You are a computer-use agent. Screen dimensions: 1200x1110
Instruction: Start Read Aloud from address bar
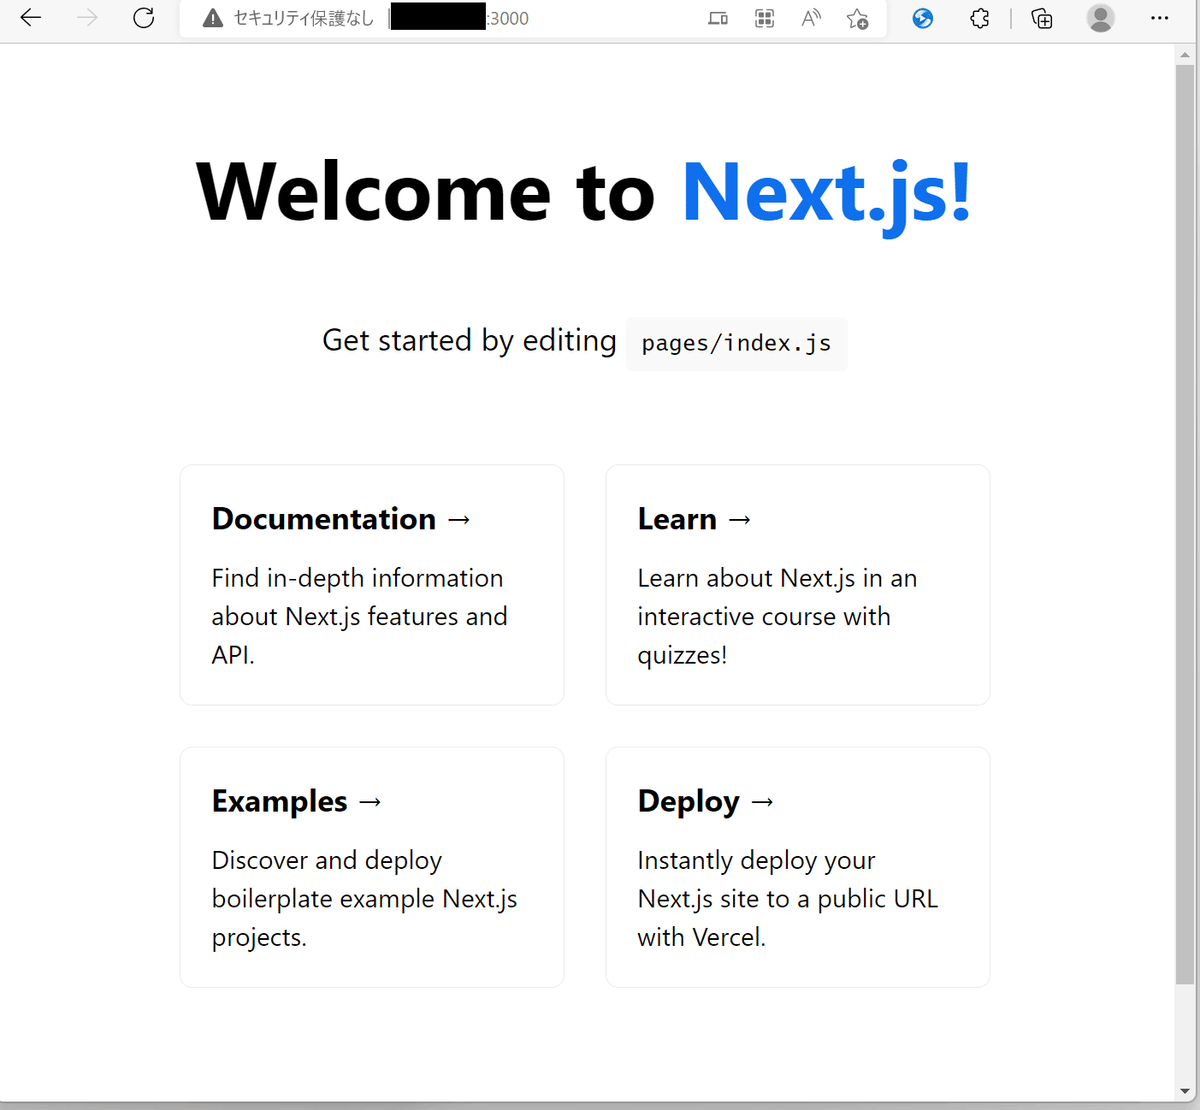pyautogui.click(x=811, y=18)
